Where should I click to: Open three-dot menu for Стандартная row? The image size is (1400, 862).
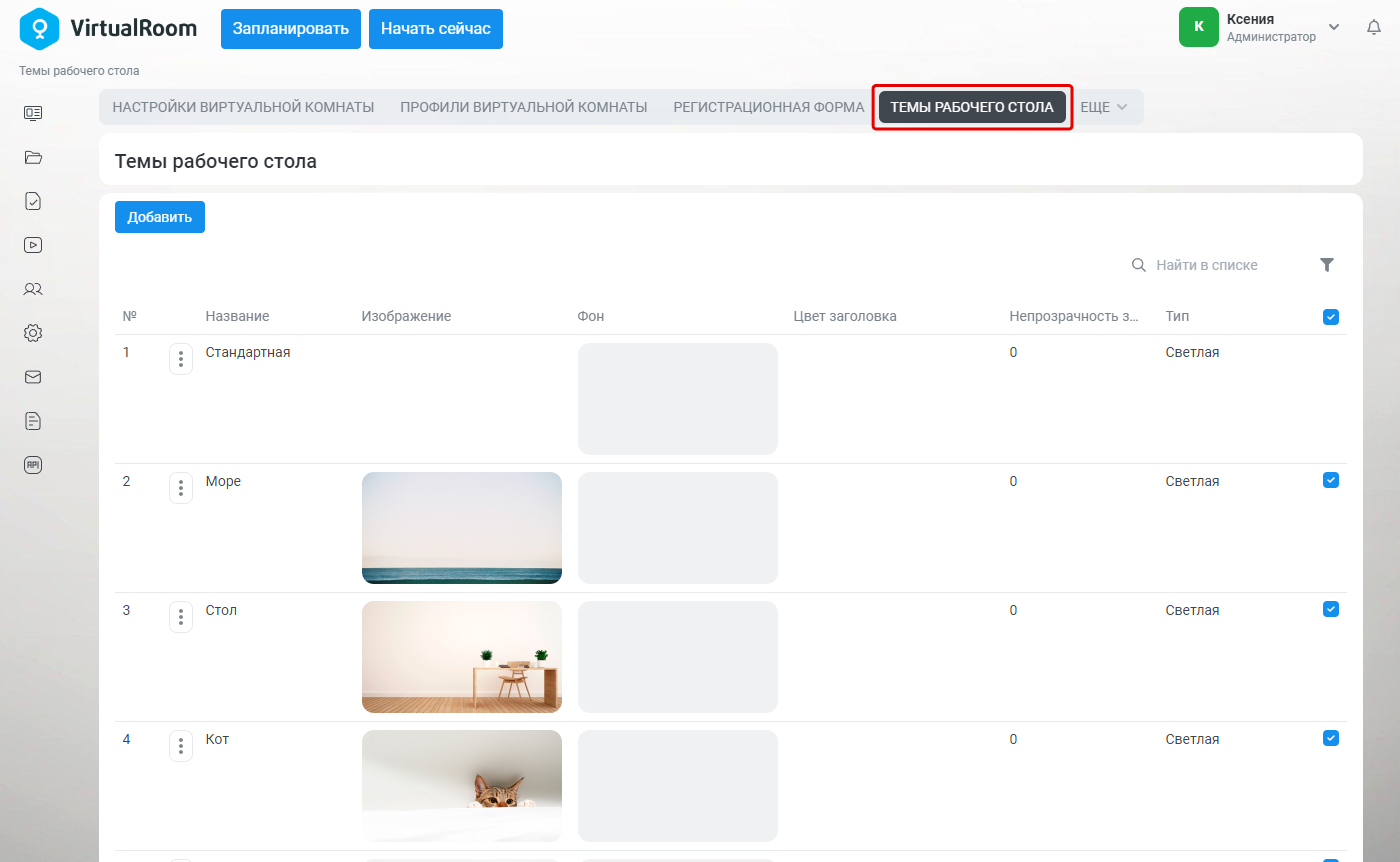tap(181, 359)
